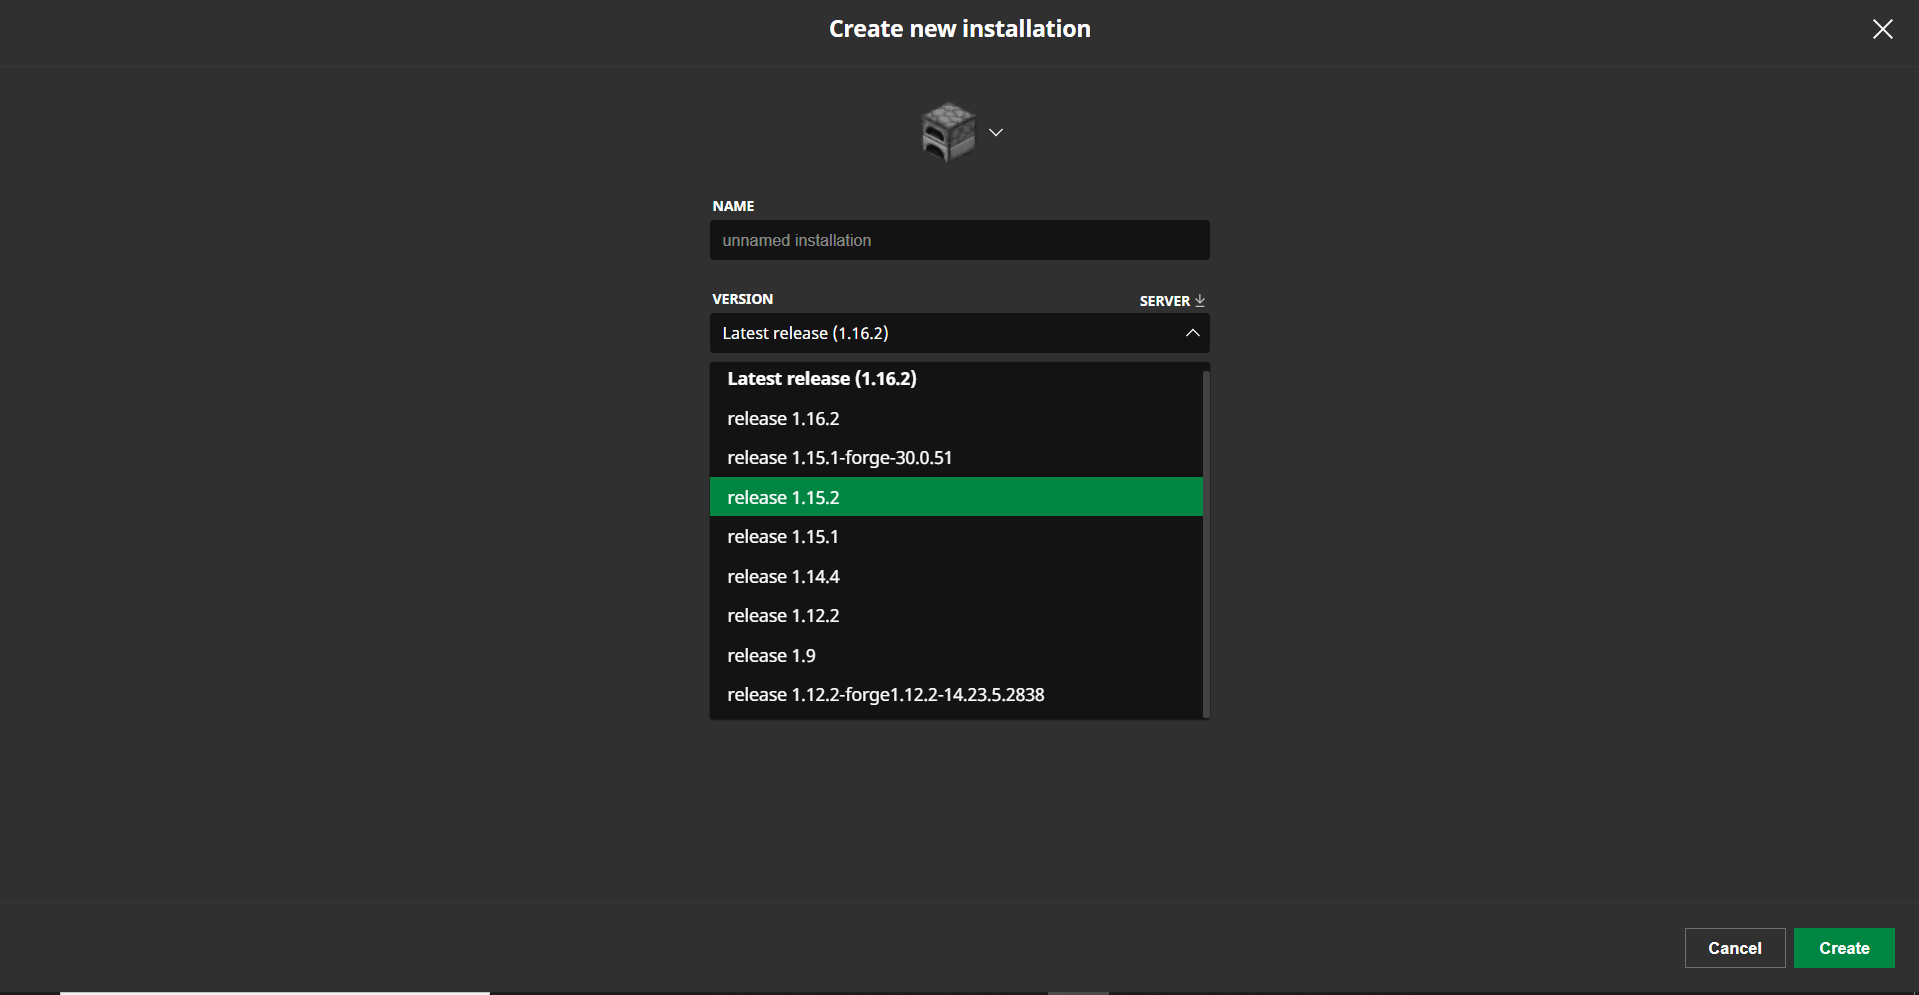Image resolution: width=1919 pixels, height=995 pixels.
Task: Expand the icon chooser chevron
Action: tap(996, 132)
